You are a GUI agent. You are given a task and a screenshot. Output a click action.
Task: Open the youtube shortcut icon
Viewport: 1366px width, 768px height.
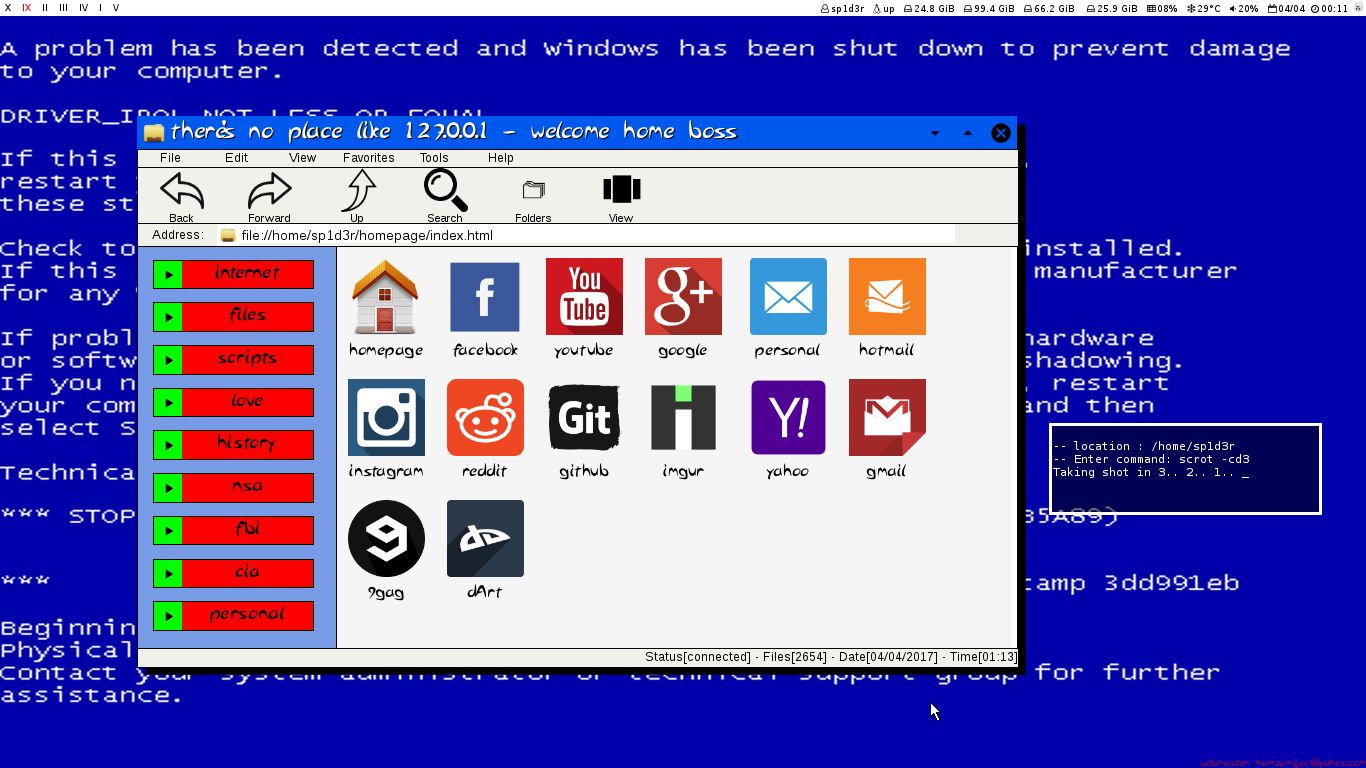click(583, 297)
